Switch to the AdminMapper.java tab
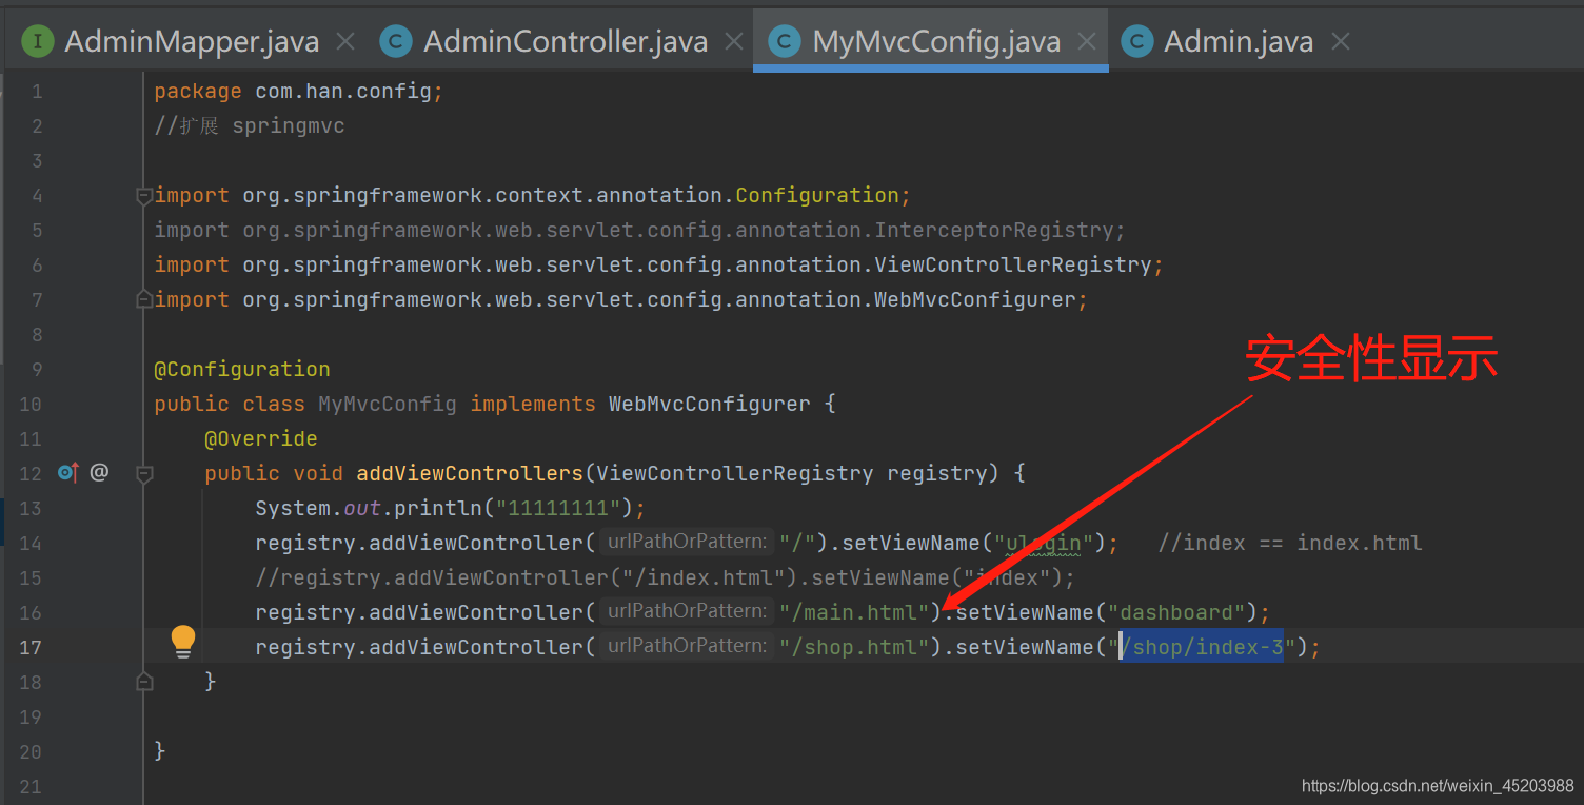This screenshot has width=1584, height=805. [x=191, y=41]
